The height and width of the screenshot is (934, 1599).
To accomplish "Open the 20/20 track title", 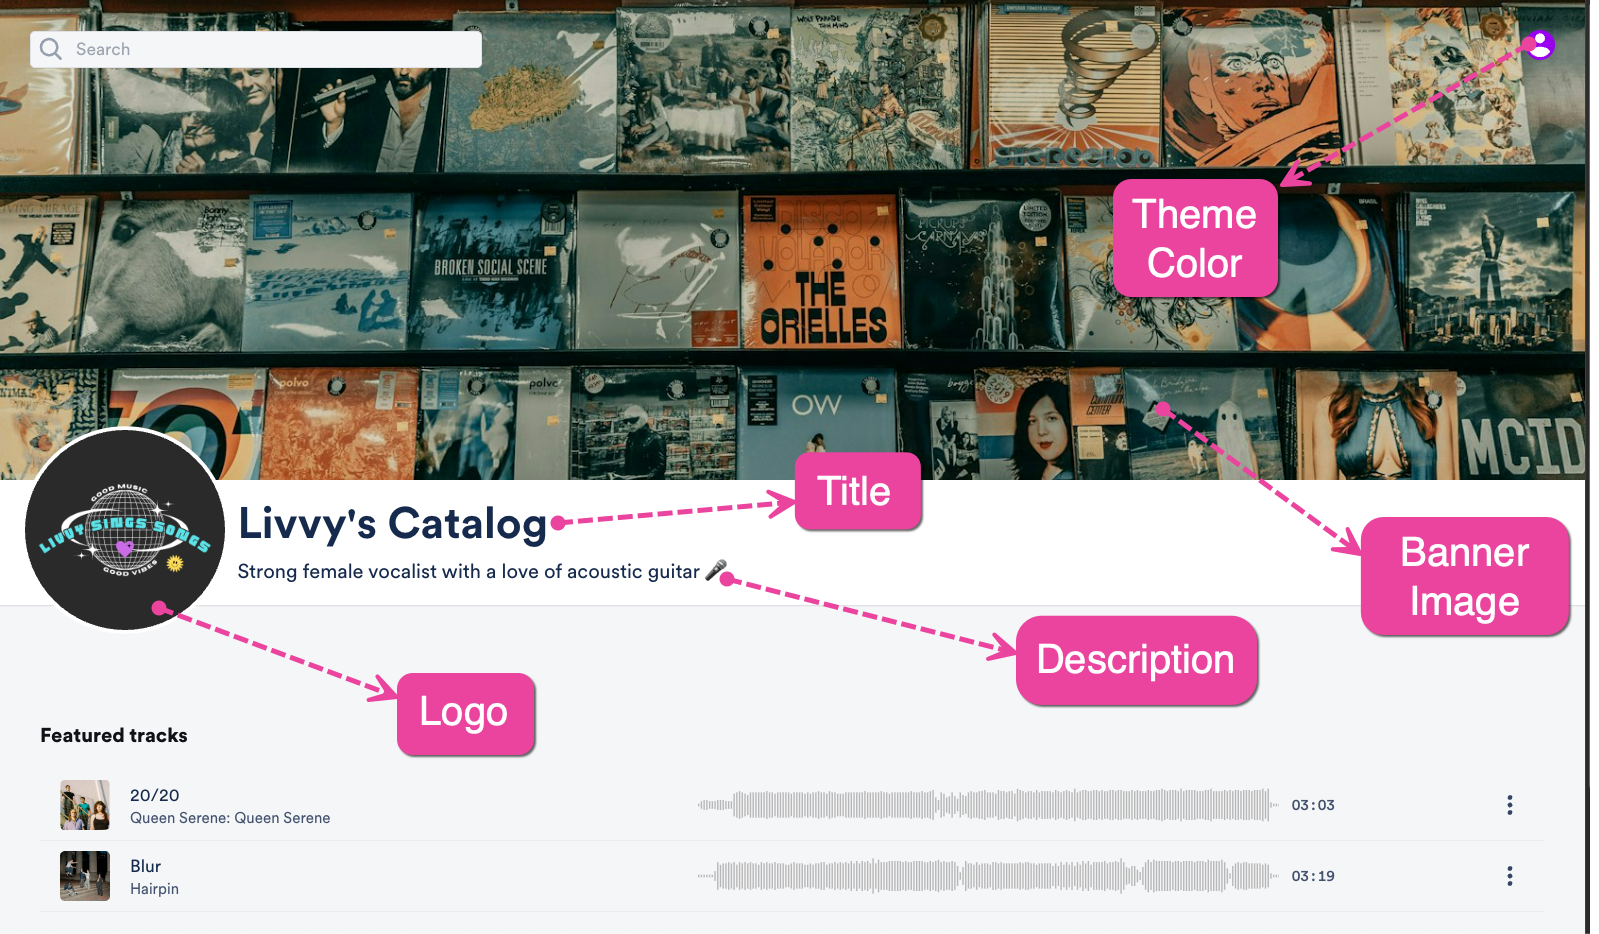I will point(155,795).
